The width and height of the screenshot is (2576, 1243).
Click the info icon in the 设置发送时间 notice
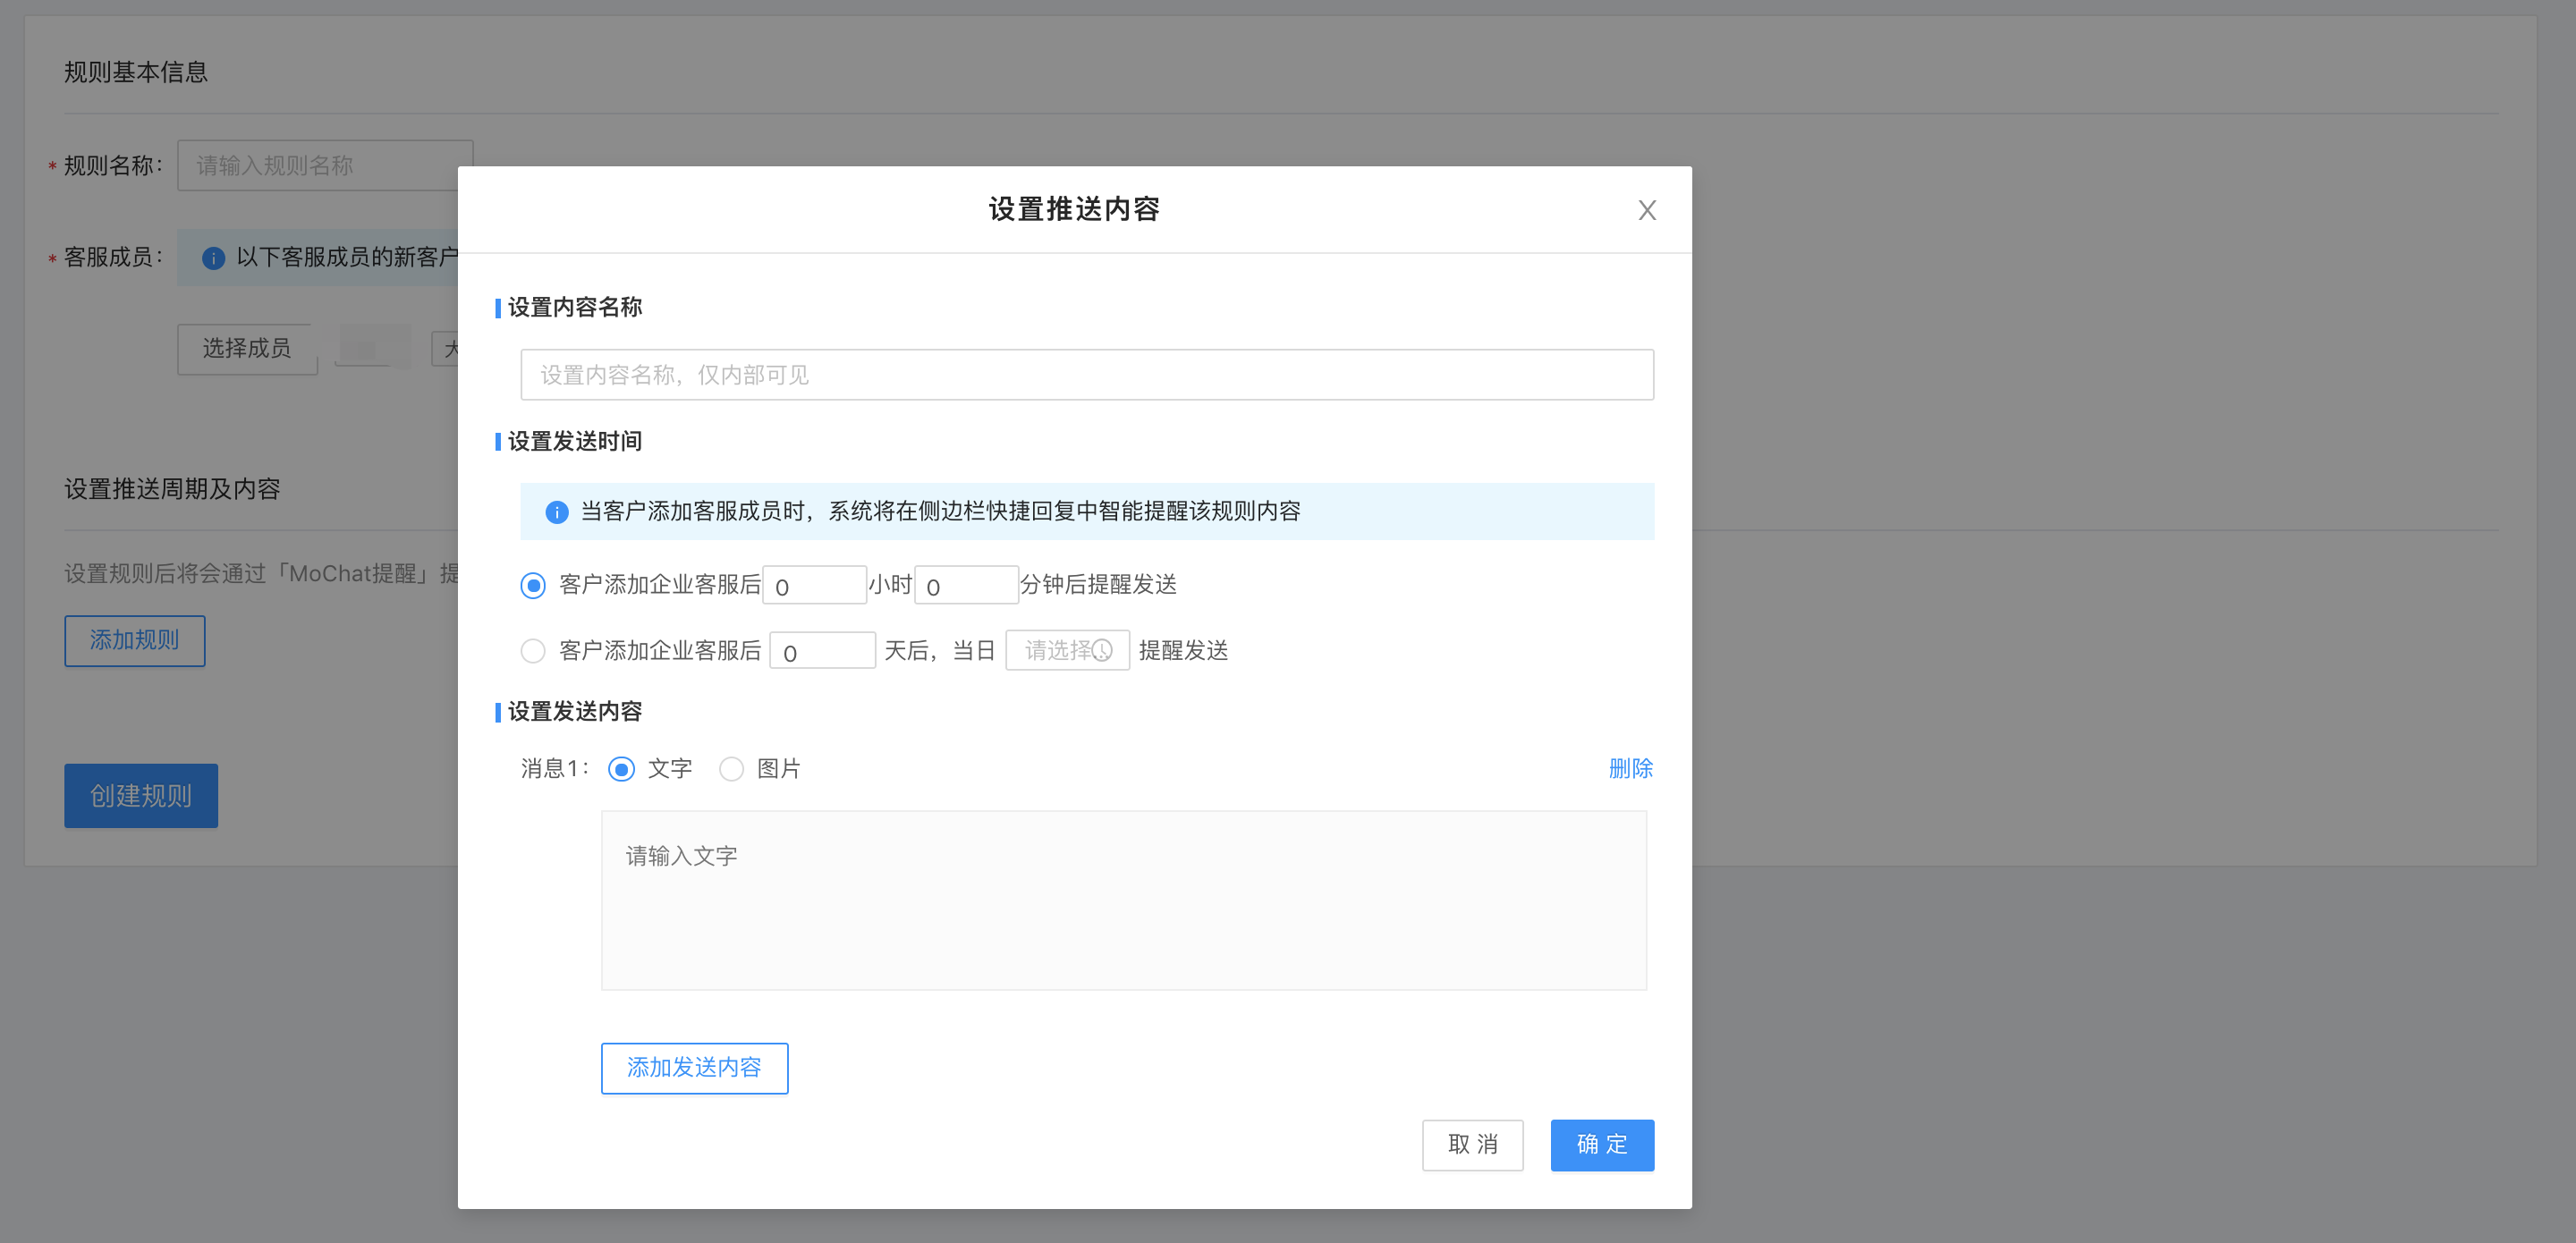(557, 512)
